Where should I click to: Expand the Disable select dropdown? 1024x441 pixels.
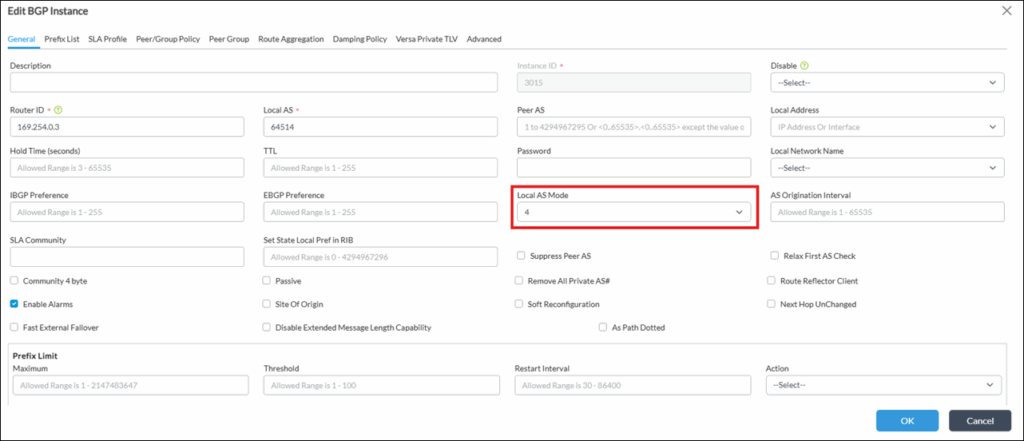pyautogui.click(x=885, y=83)
